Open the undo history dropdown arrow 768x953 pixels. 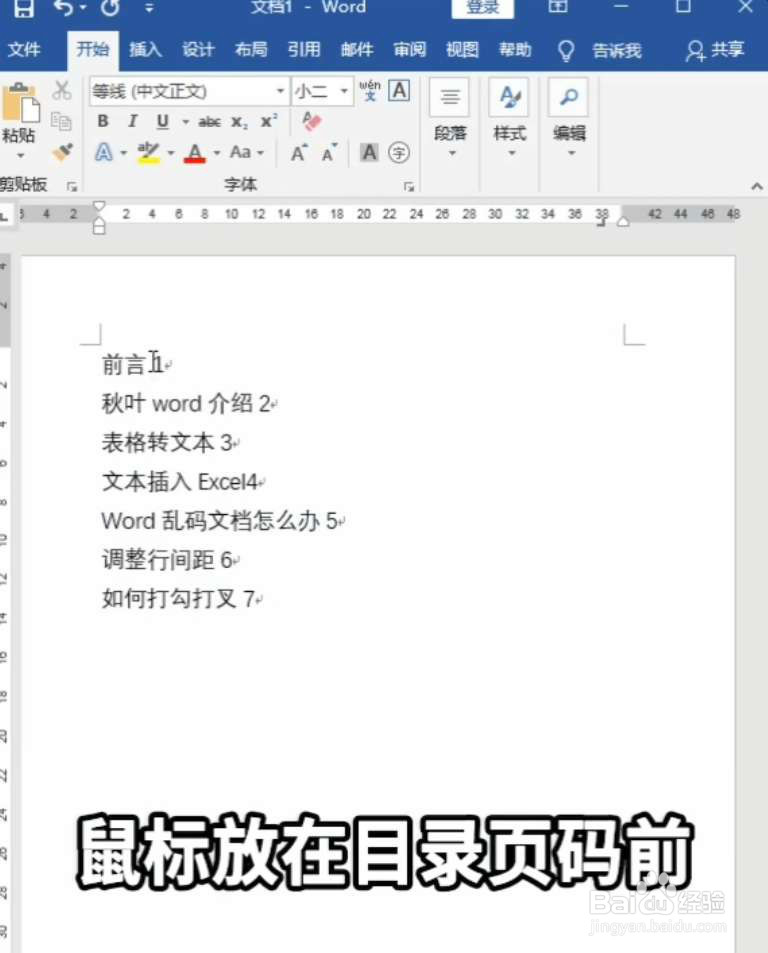pos(83,9)
